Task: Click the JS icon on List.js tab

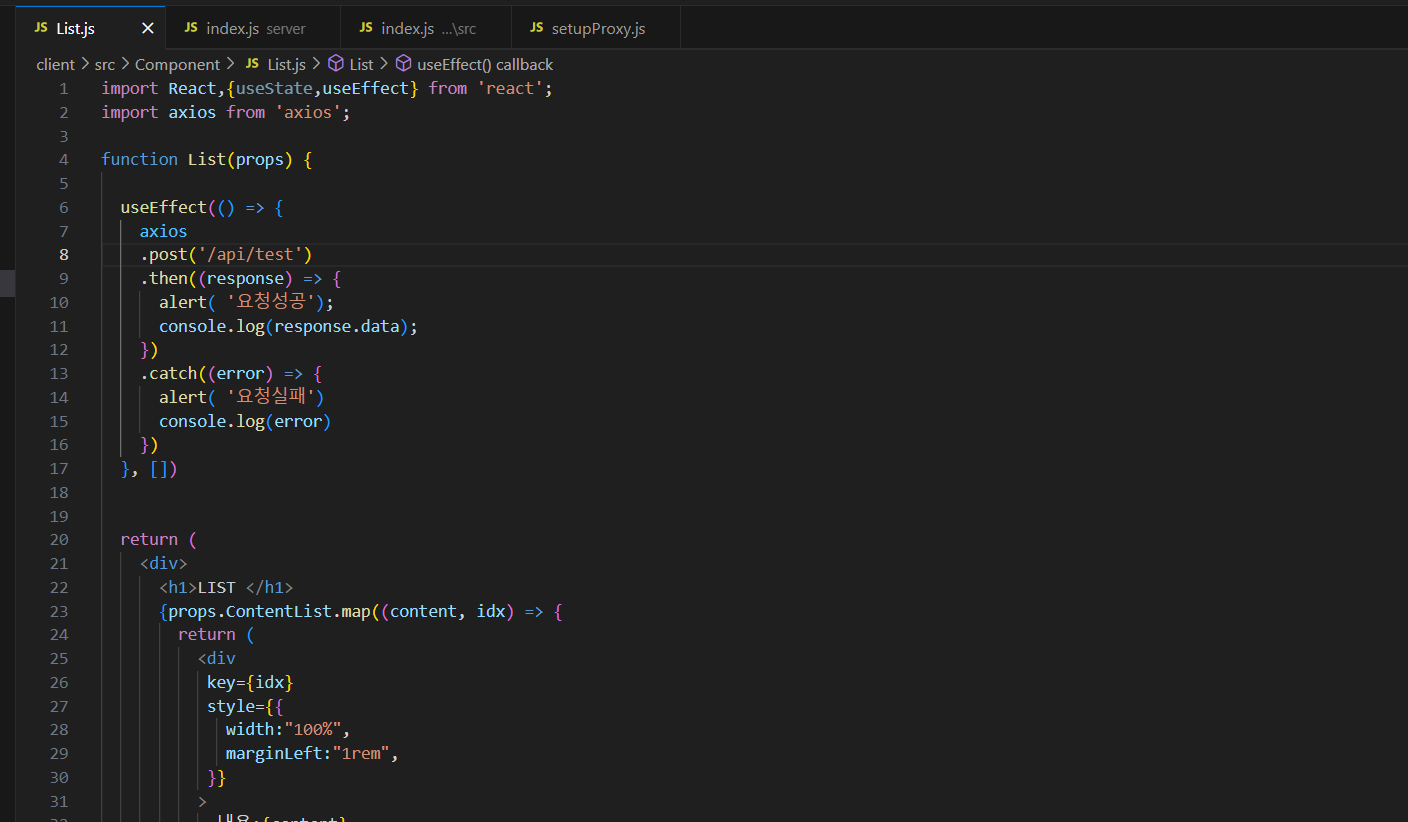Action: pos(40,28)
